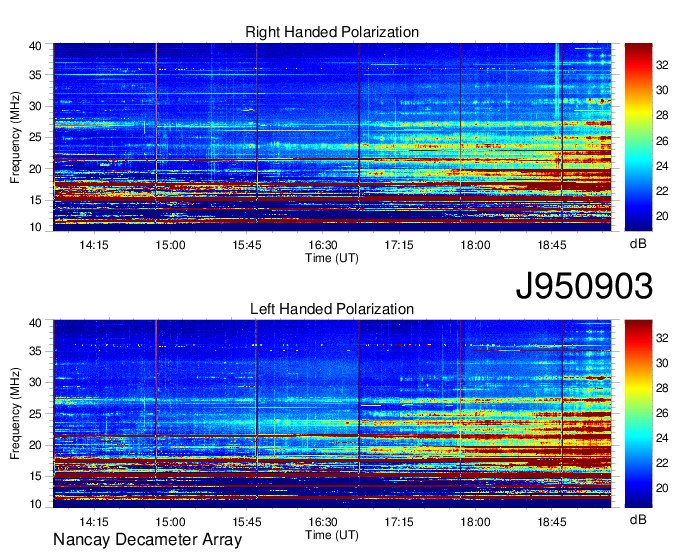This screenshot has height=552, width=680.
Task: Click the 32 dB tick on Right Handed color bar
Action: 662,65
